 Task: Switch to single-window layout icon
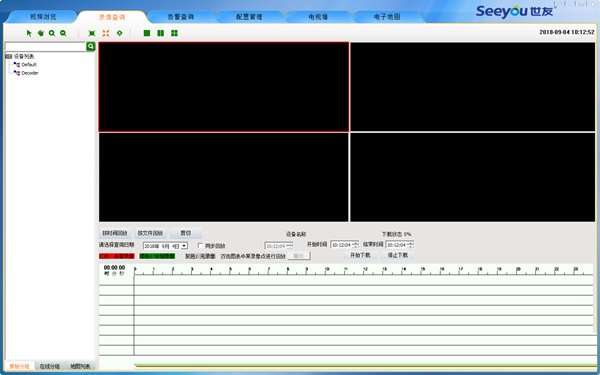[x=147, y=34]
